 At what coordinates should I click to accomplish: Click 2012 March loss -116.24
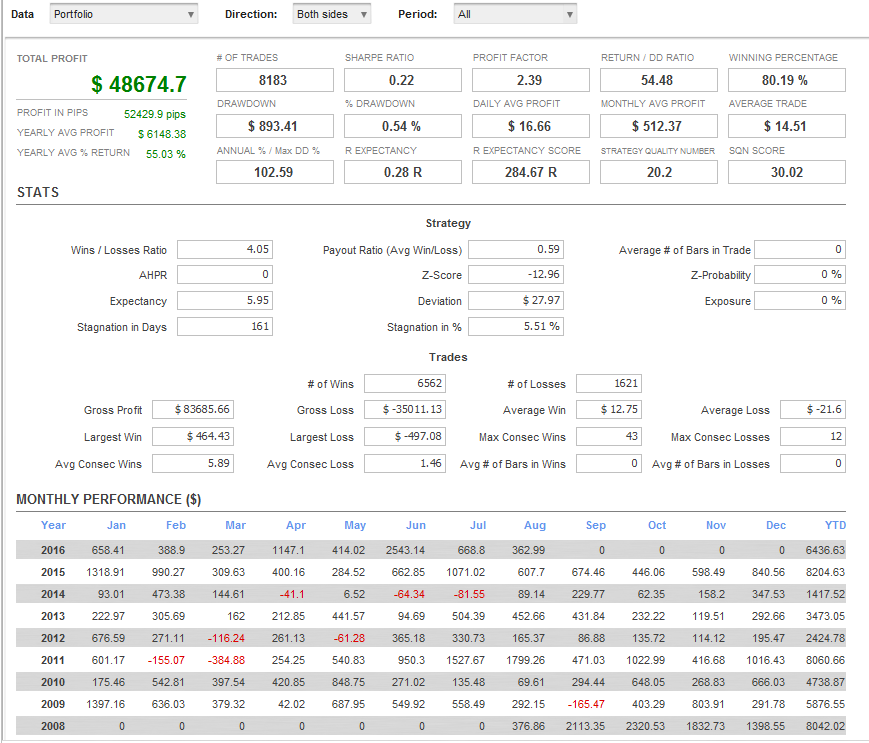tap(226, 638)
